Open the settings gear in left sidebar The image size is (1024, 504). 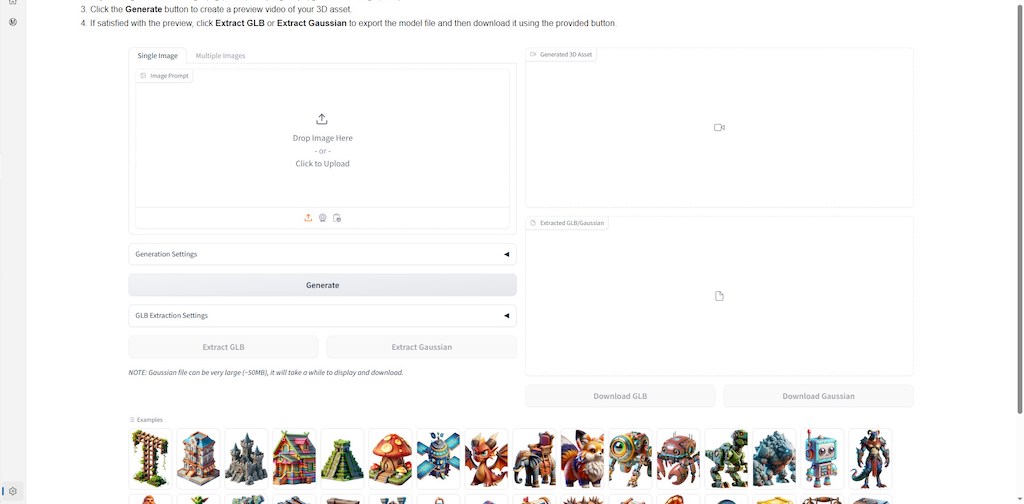pos(12,491)
